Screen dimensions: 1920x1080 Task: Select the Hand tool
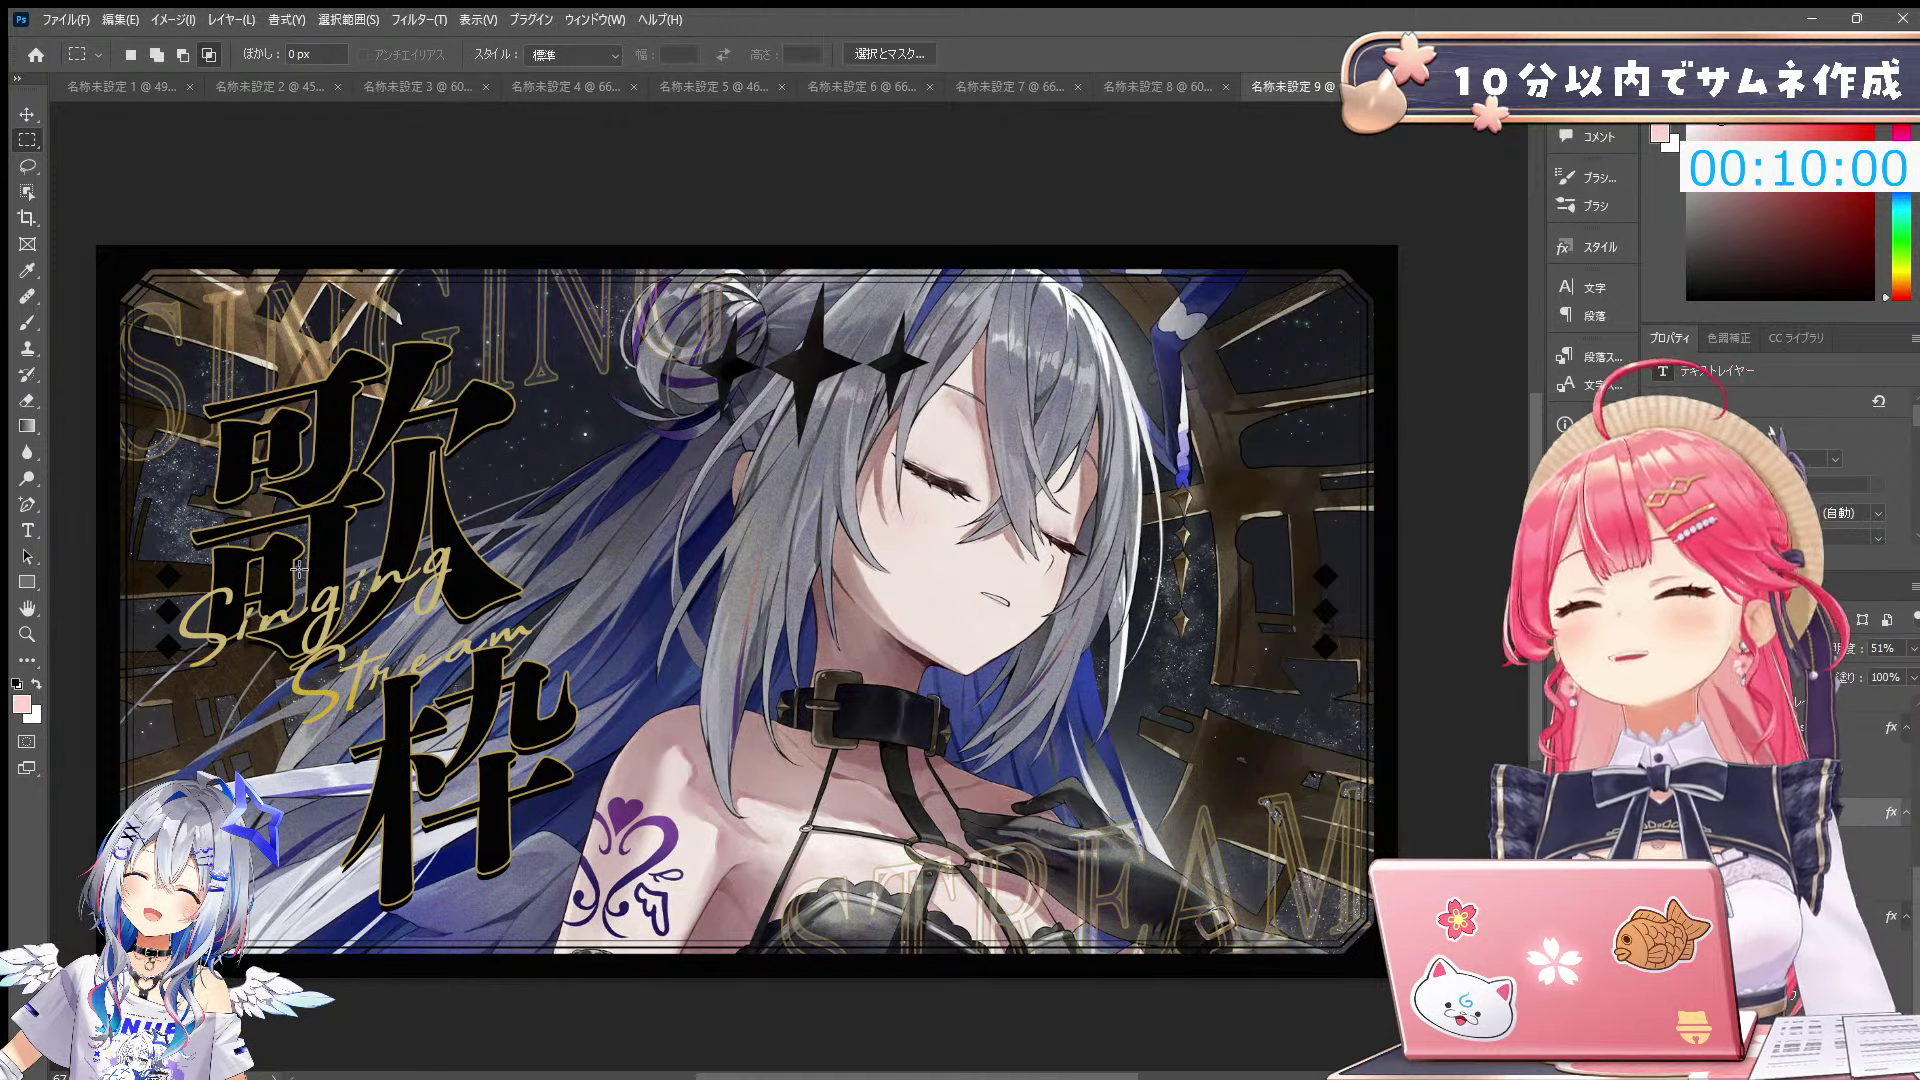27,608
